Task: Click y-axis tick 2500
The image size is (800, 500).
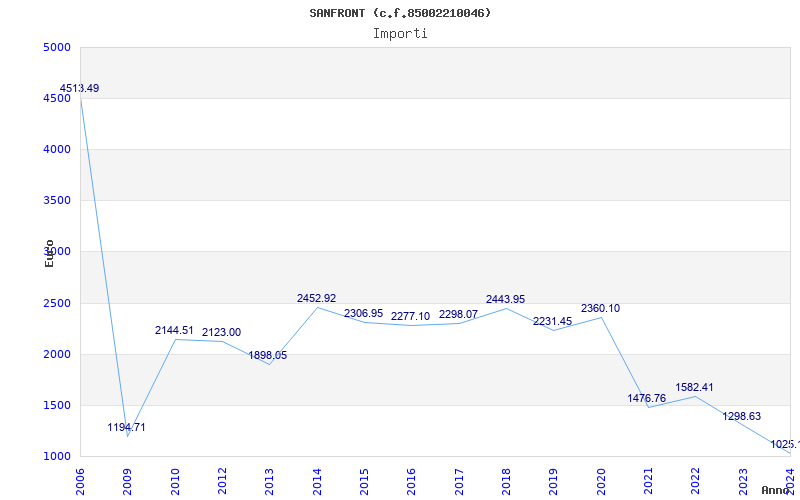Action: coord(57,304)
